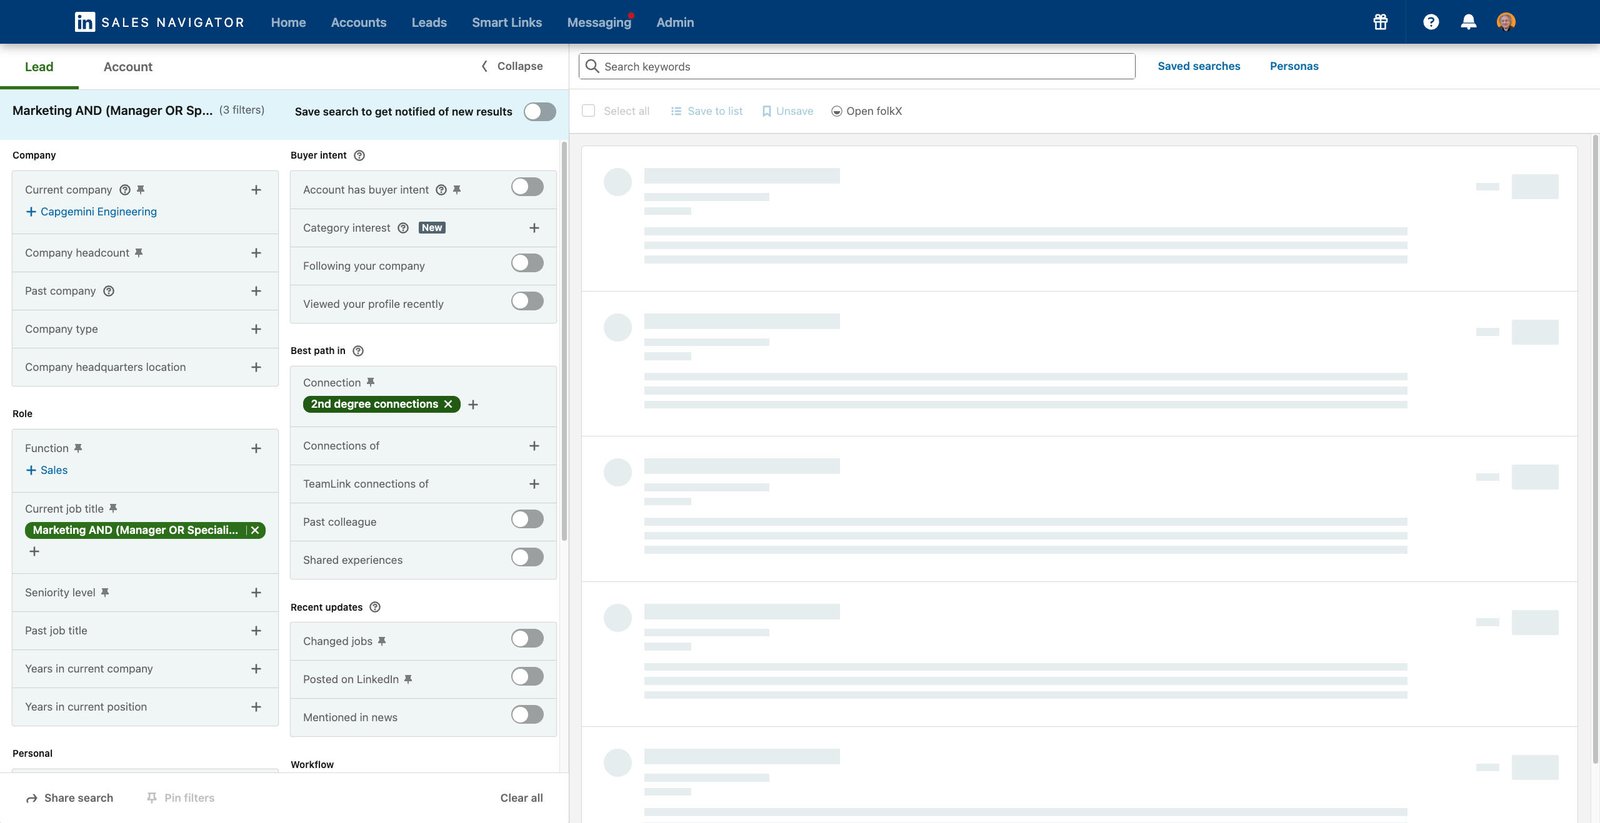Unpin the Company headcount filter pin icon
Screen dimensions: 1600x823
point(139,253)
